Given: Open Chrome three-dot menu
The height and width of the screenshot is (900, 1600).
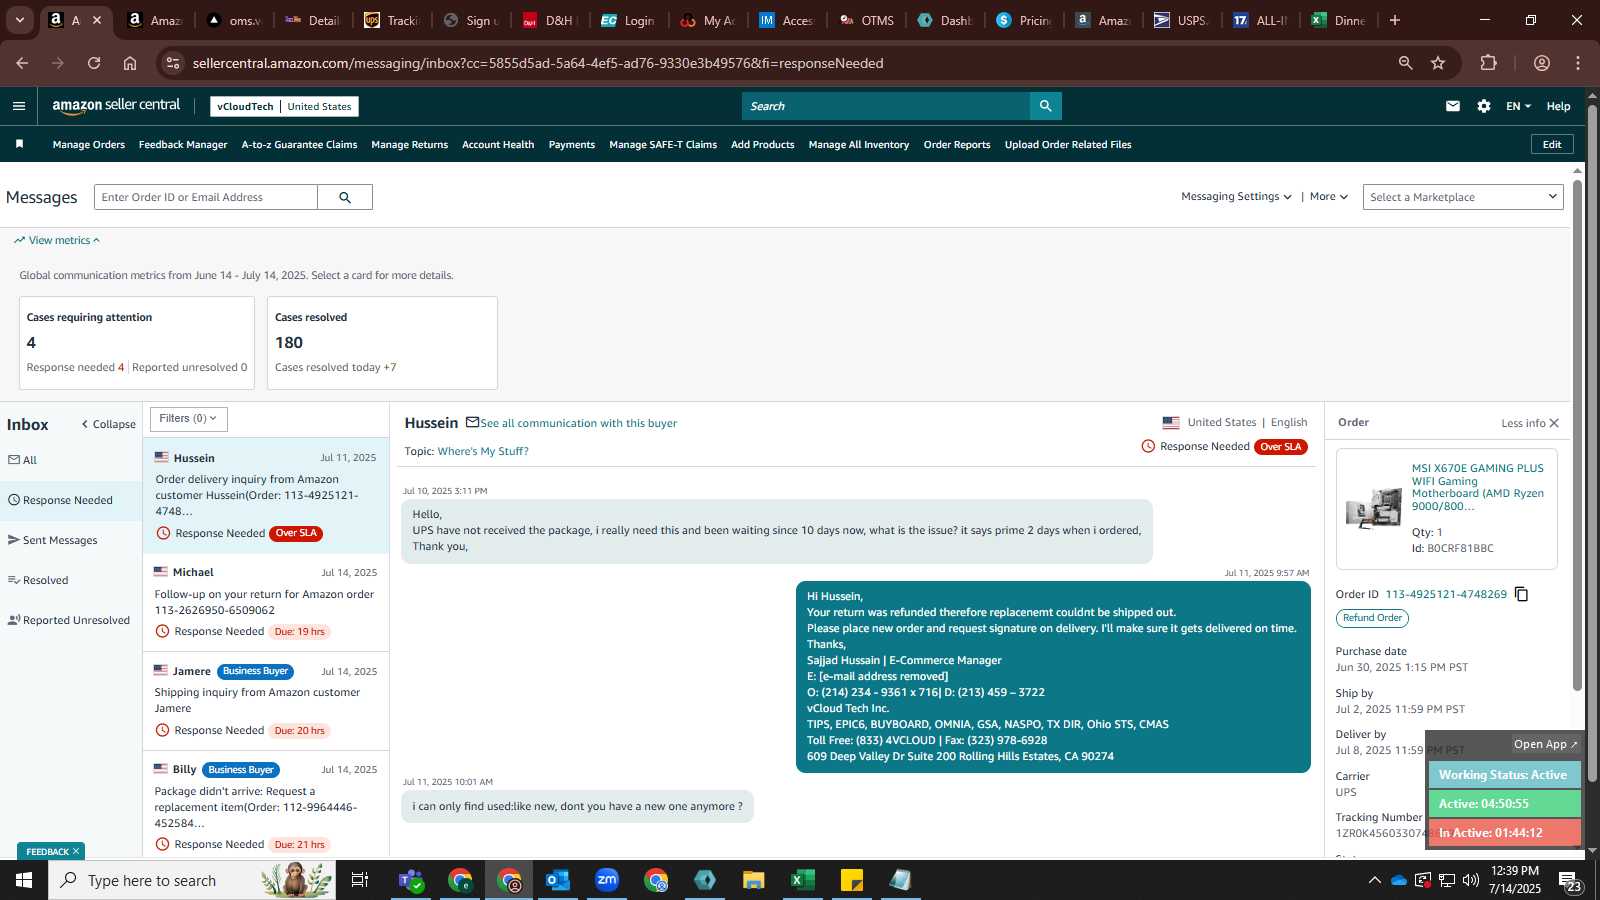Looking at the screenshot, I should [1578, 63].
